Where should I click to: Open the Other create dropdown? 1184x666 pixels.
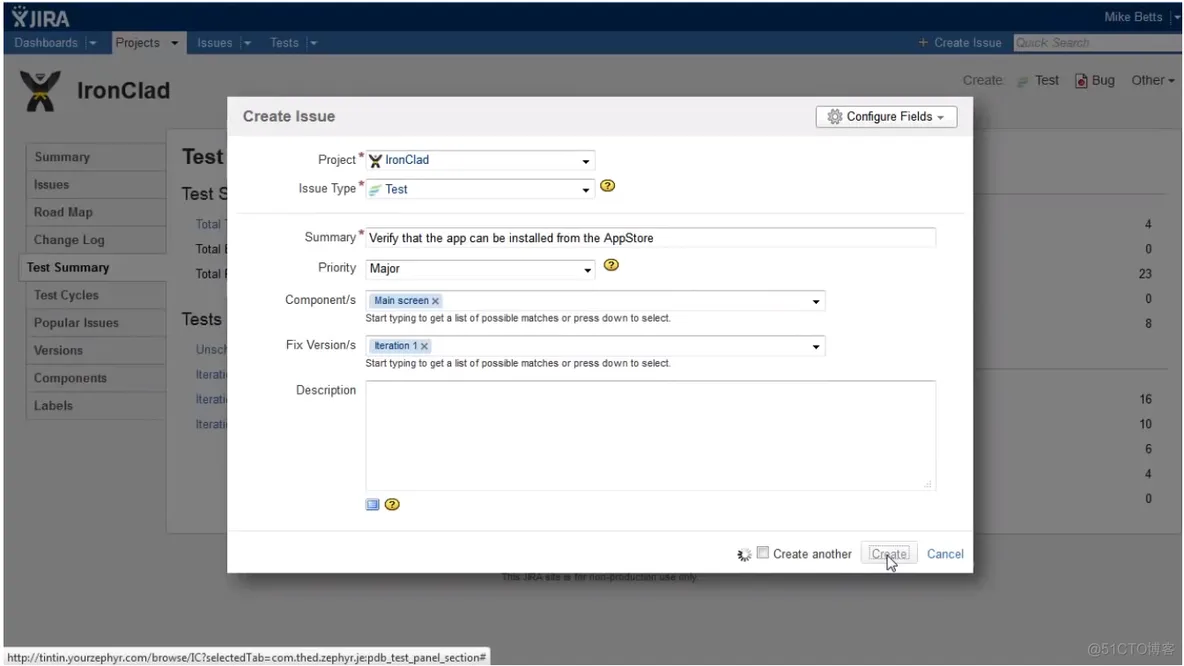[1152, 80]
